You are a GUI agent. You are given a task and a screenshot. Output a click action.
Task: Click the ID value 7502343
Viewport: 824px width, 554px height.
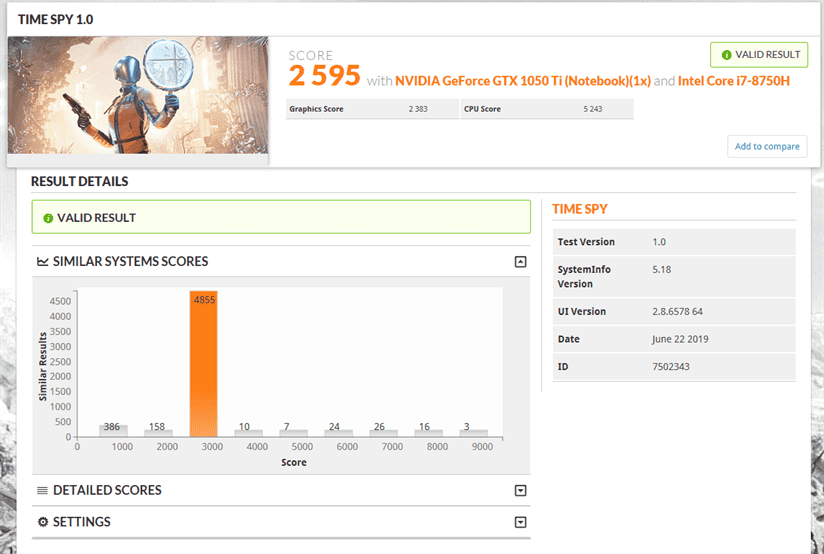click(671, 367)
